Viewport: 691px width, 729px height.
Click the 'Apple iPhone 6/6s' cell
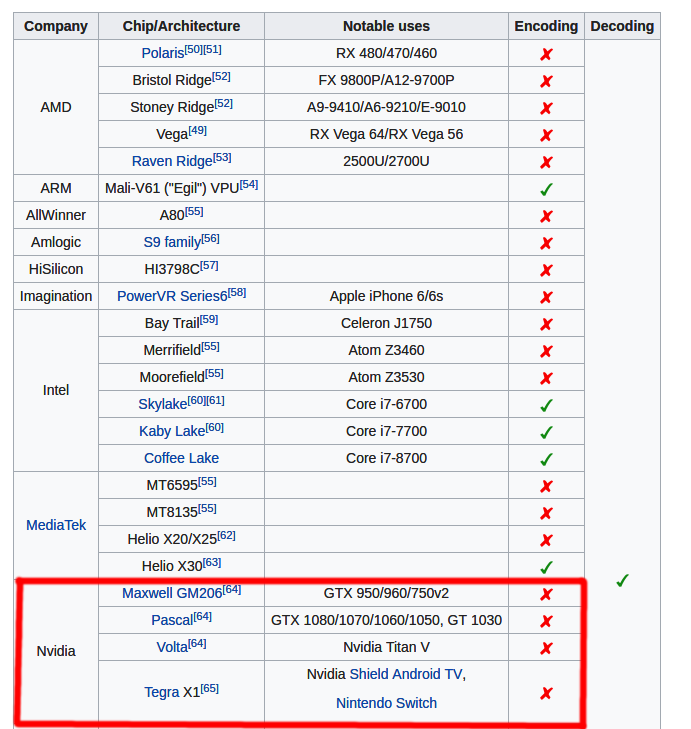click(x=386, y=296)
